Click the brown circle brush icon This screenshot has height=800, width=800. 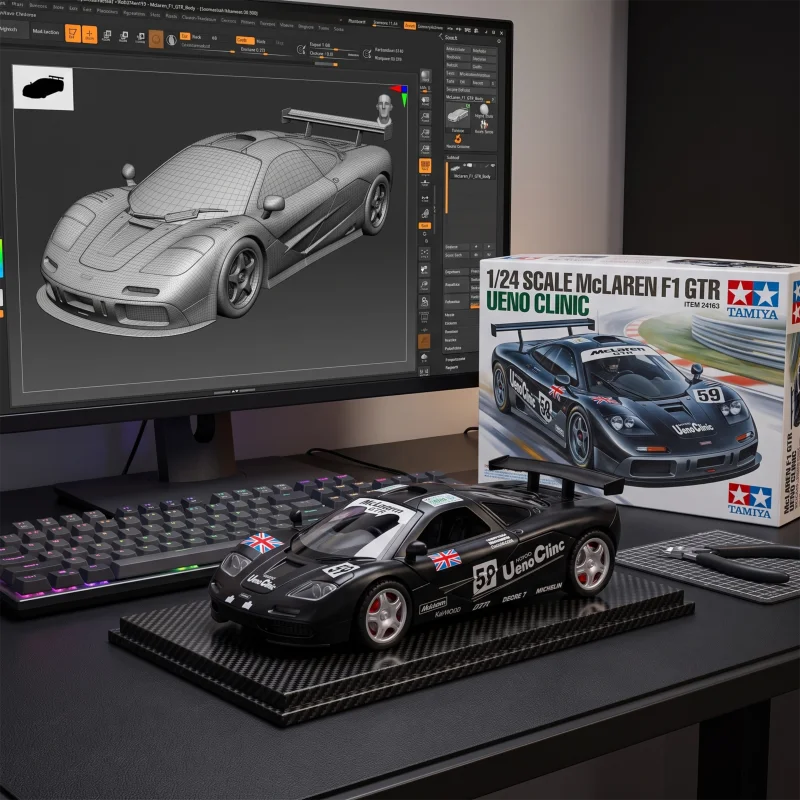(x=156, y=39)
